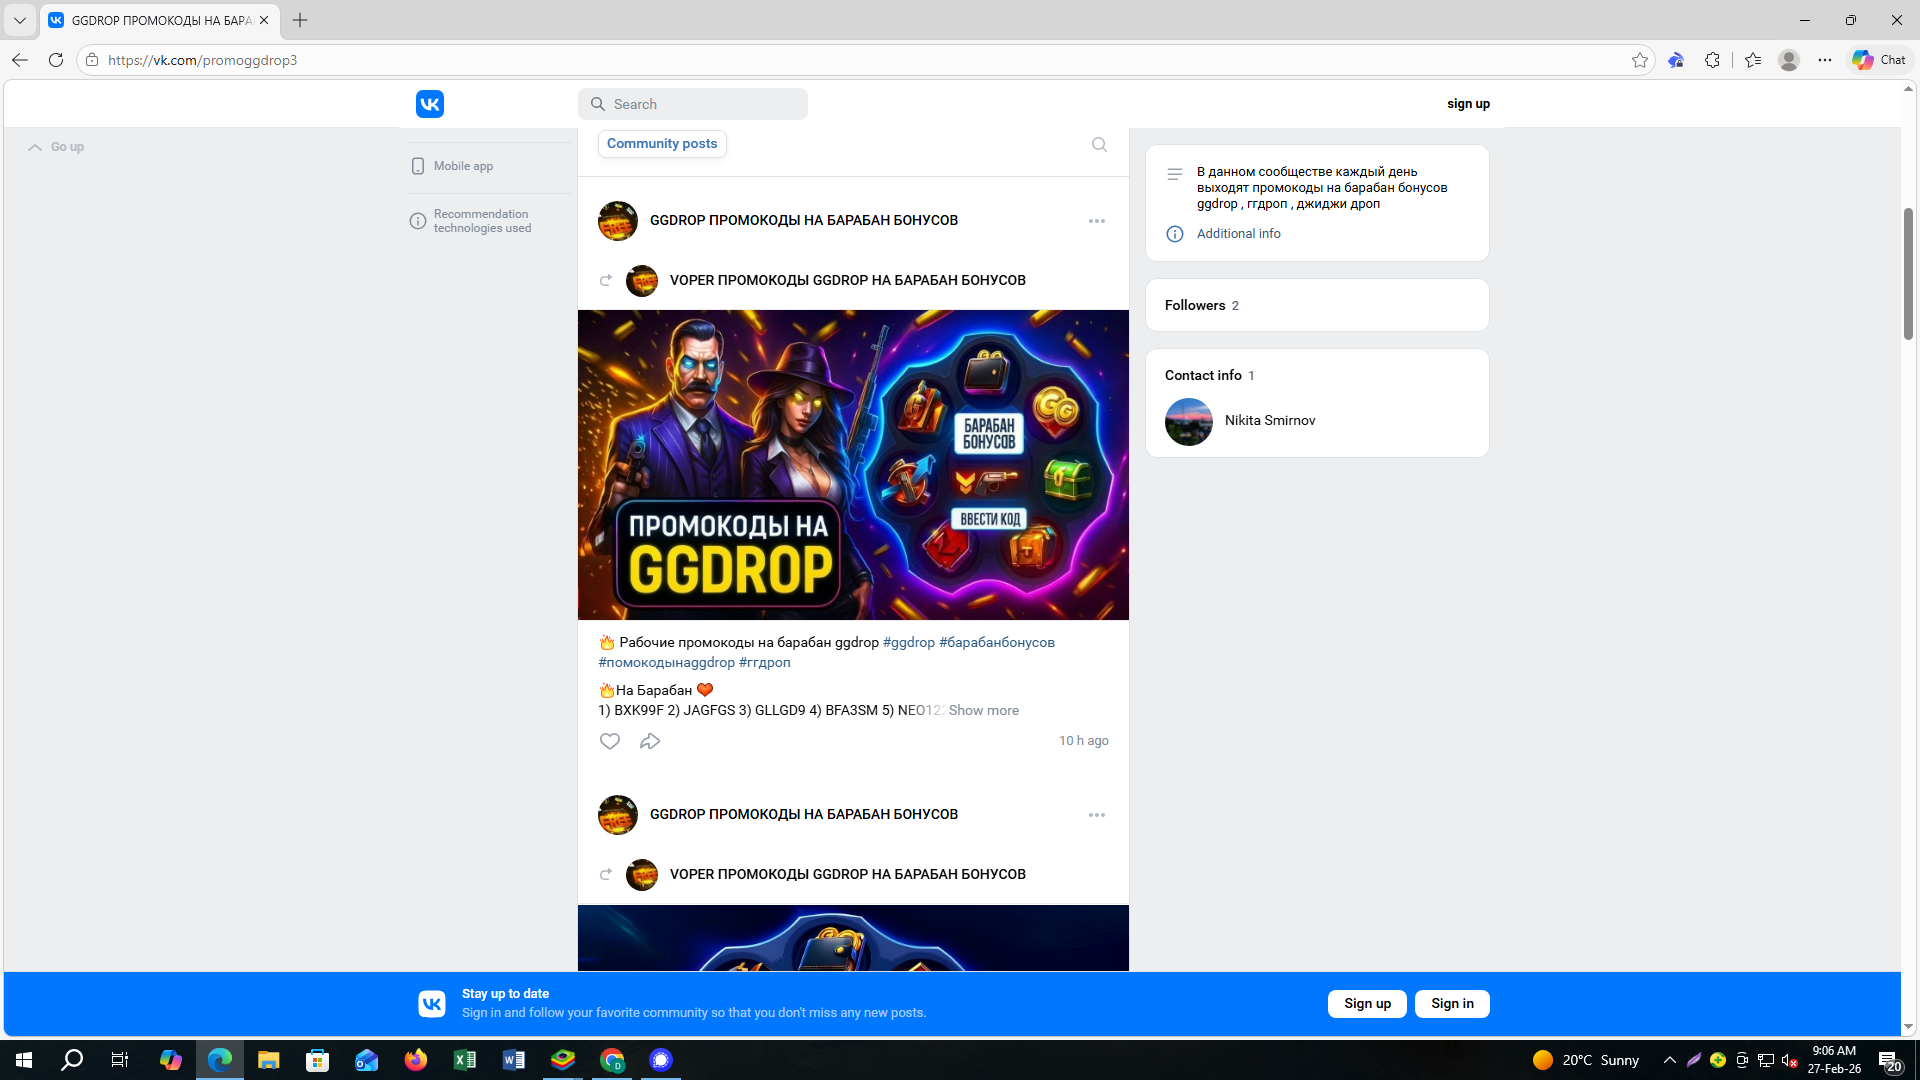The image size is (1920, 1080).
Task: Open three-dot menu of second post
Action: coord(1097,815)
